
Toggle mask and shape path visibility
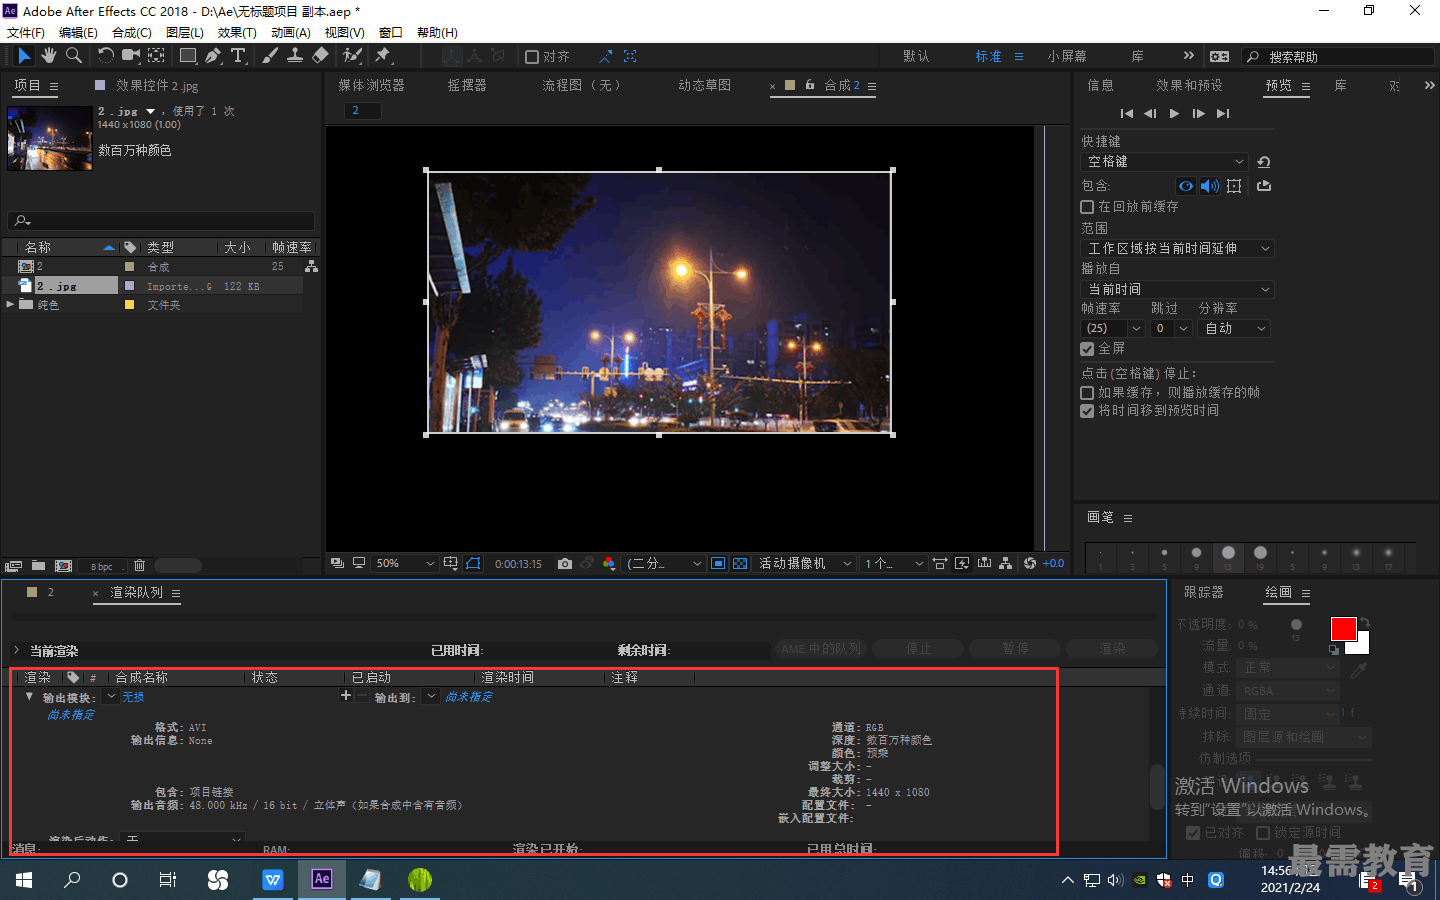coord(473,564)
